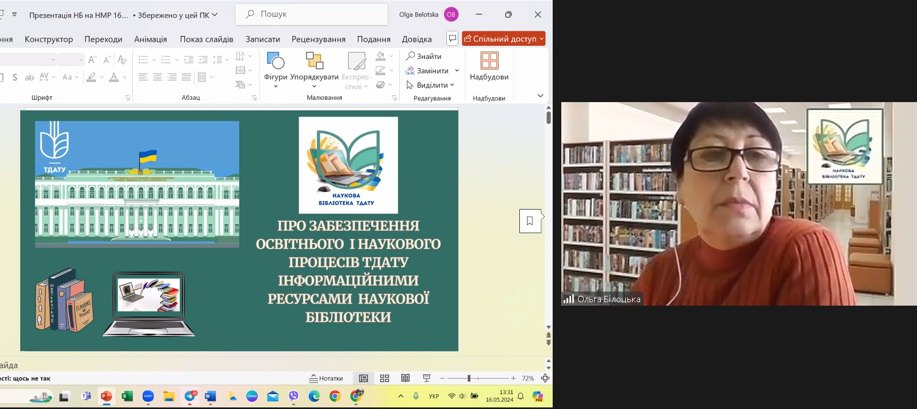Switch to Slide Sorter view
The image size is (917, 409).
tap(384, 379)
